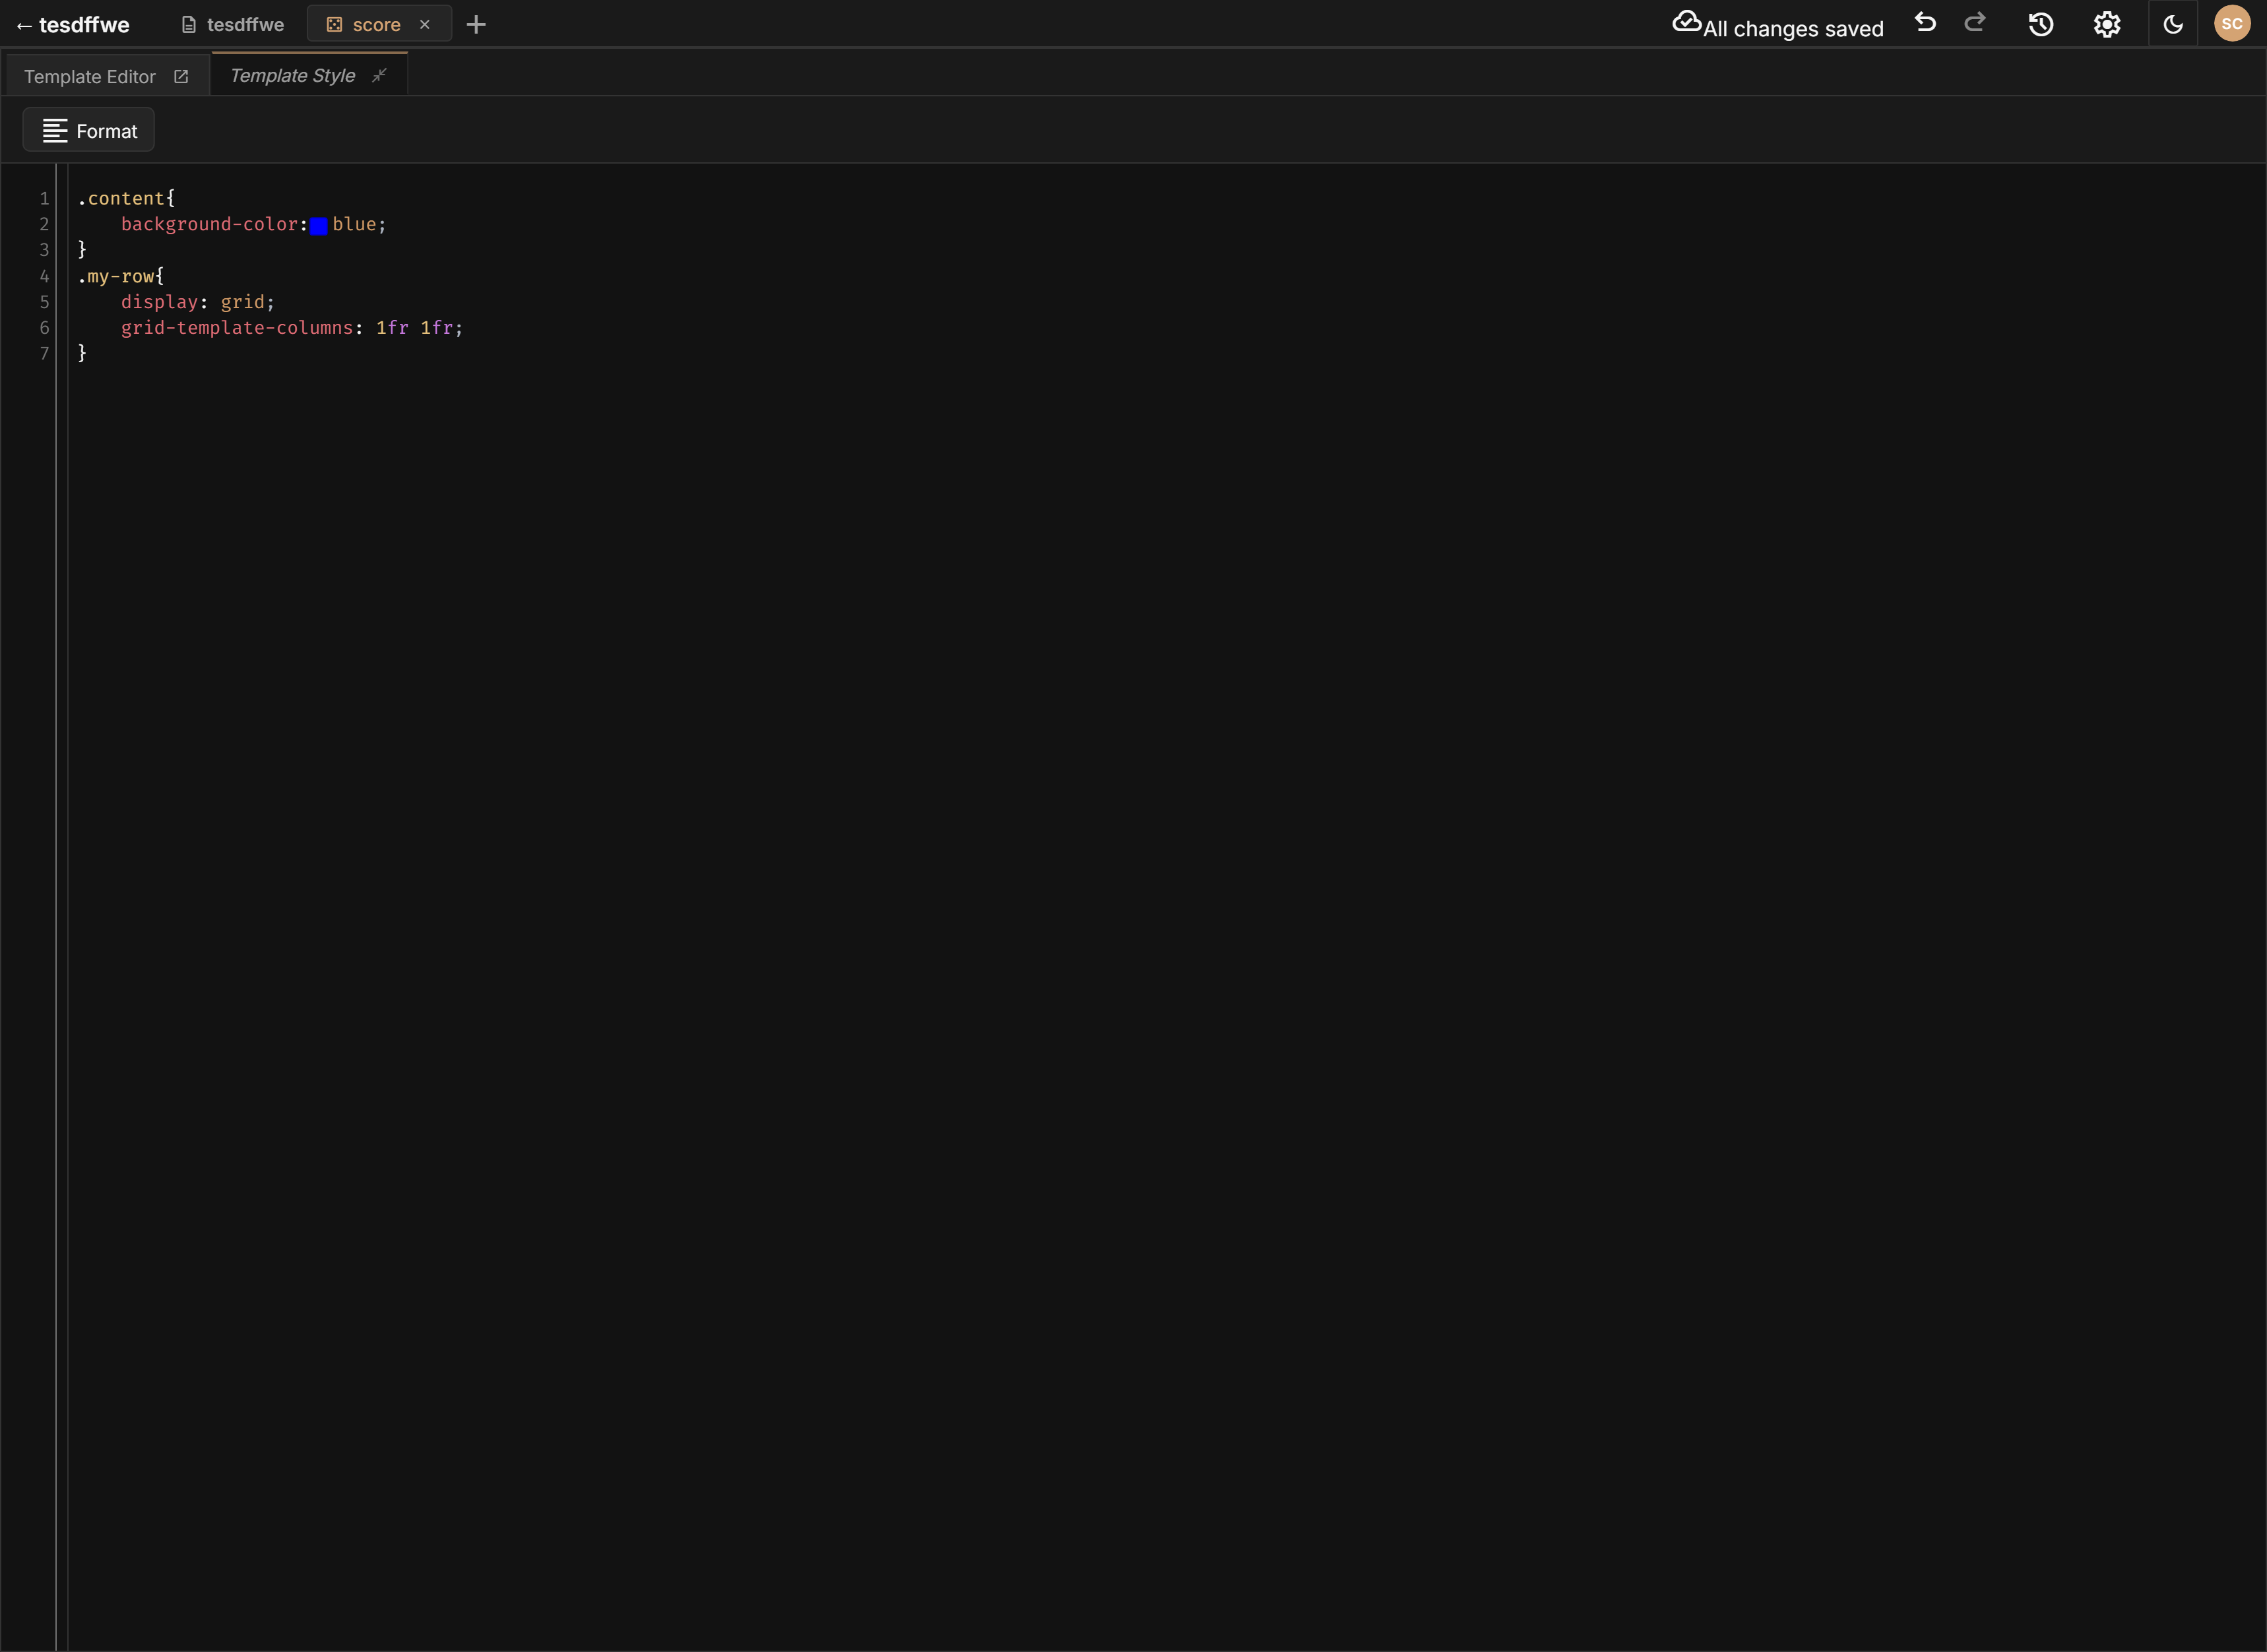Close the score tab with the x
2267x1652 pixels.
point(424,23)
